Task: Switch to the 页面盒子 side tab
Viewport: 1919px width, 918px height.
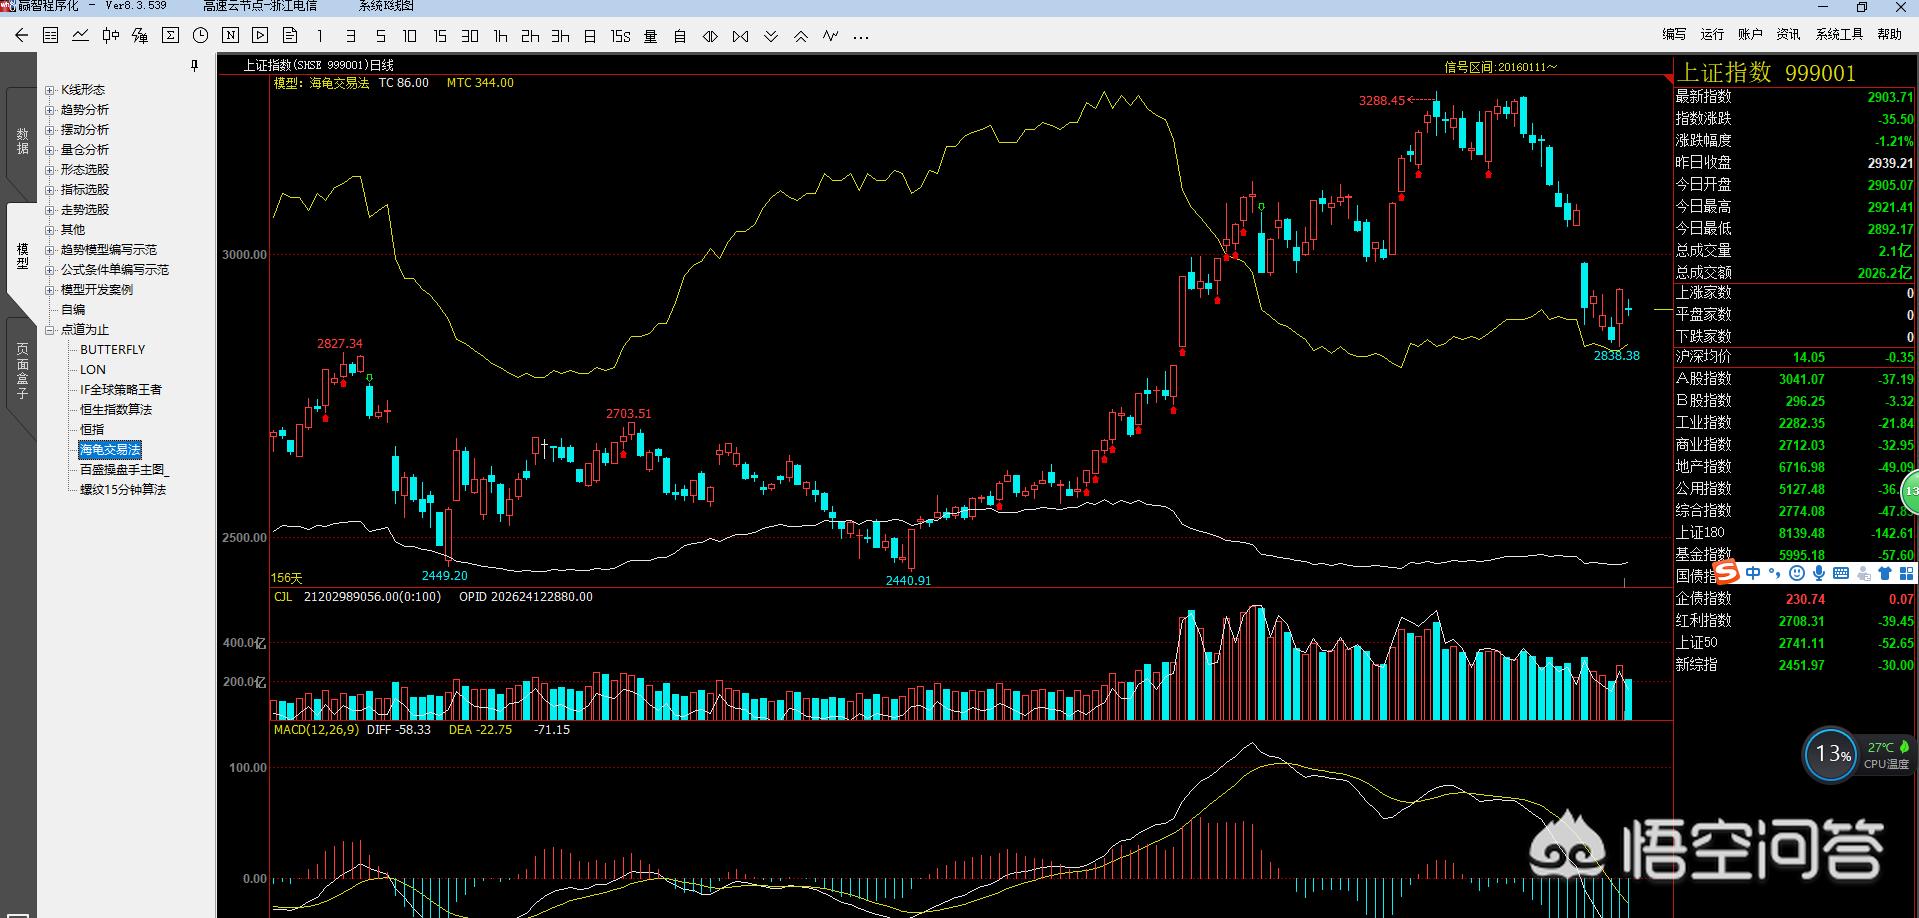Action: (x=22, y=372)
